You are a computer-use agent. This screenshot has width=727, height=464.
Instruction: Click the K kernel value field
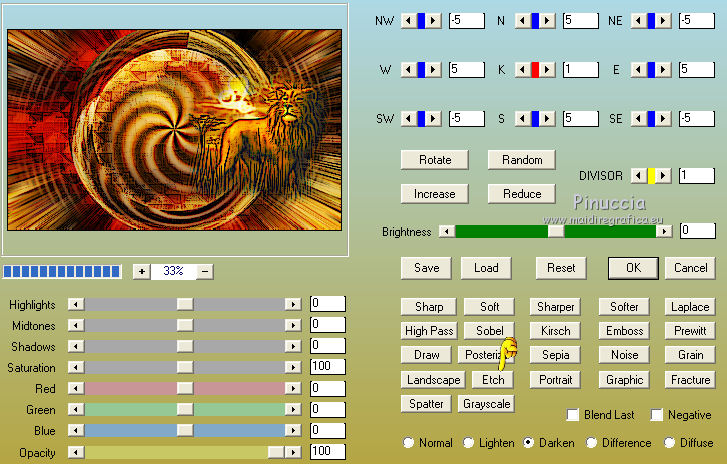click(580, 70)
